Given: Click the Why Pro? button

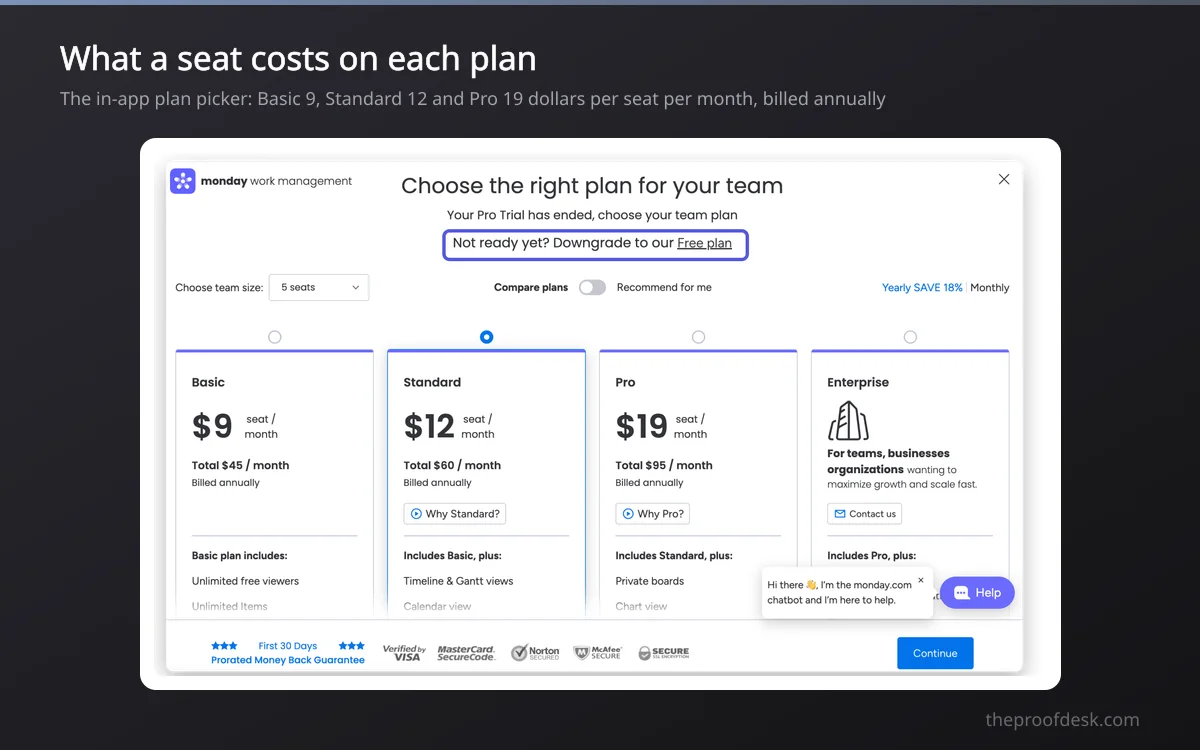Looking at the screenshot, I should pos(652,514).
